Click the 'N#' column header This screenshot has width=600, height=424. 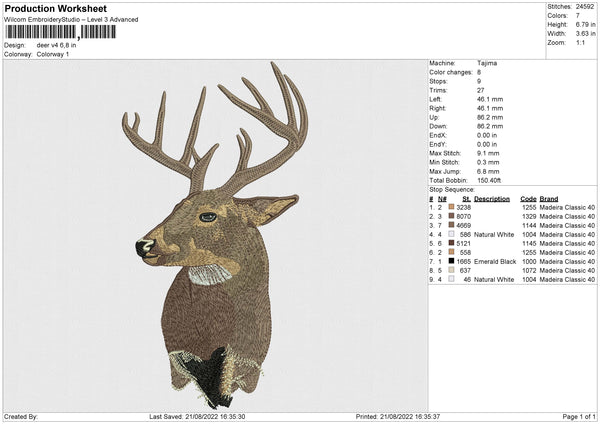[x=442, y=199]
